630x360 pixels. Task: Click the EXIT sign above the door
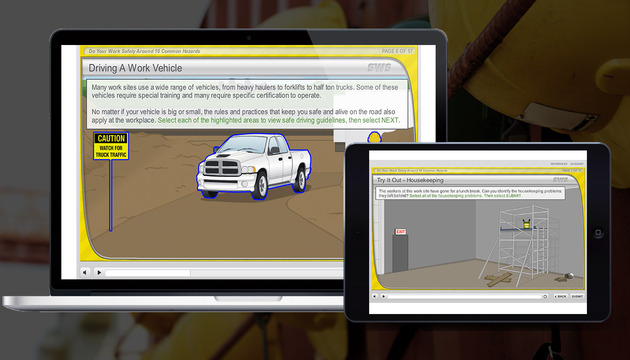(x=401, y=232)
